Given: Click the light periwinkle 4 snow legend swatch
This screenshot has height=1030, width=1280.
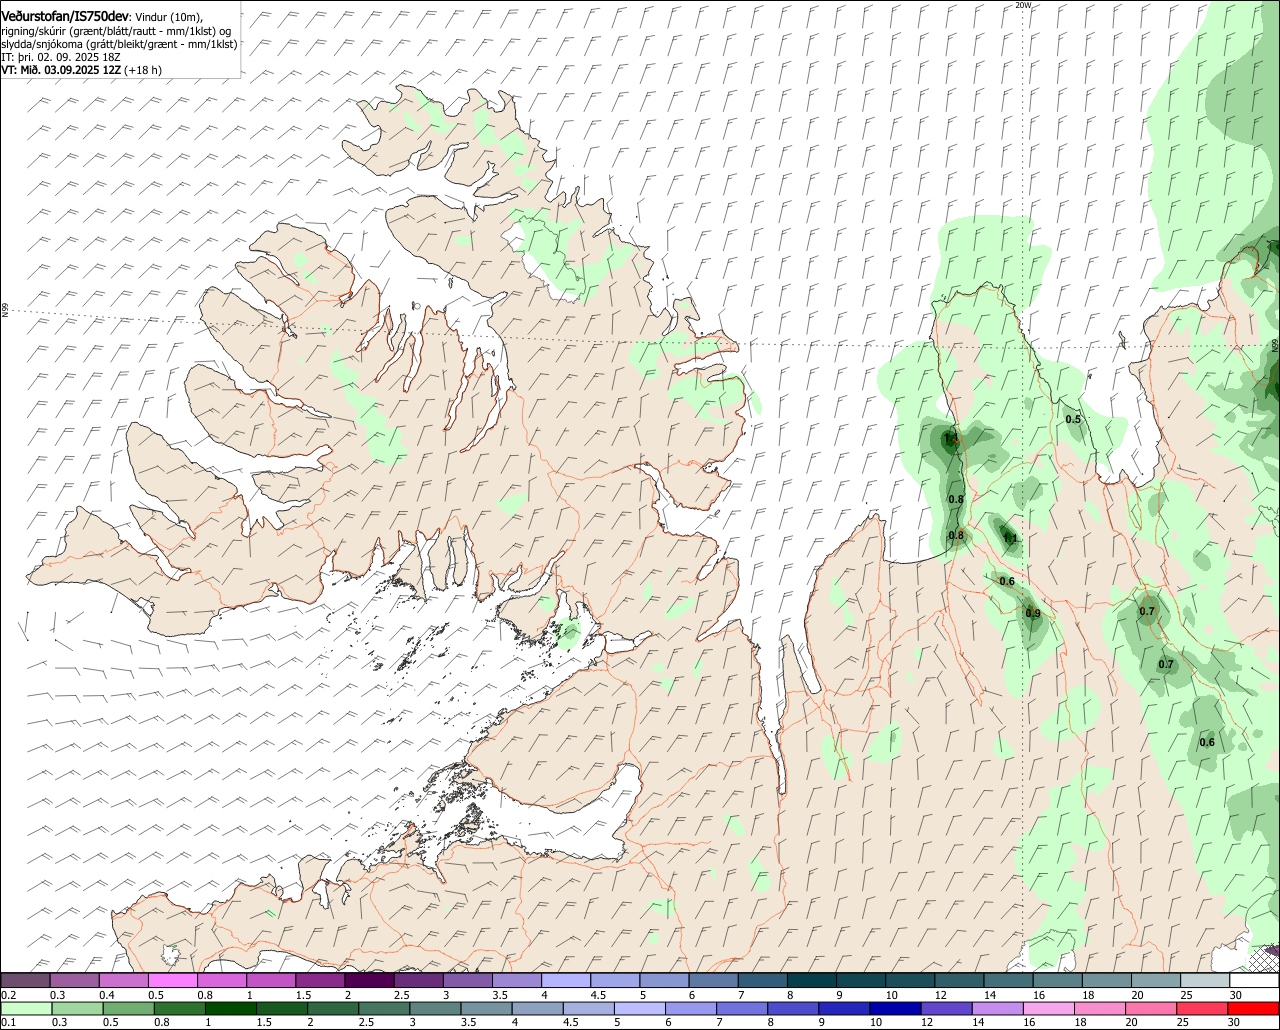Looking at the screenshot, I should point(566,981).
